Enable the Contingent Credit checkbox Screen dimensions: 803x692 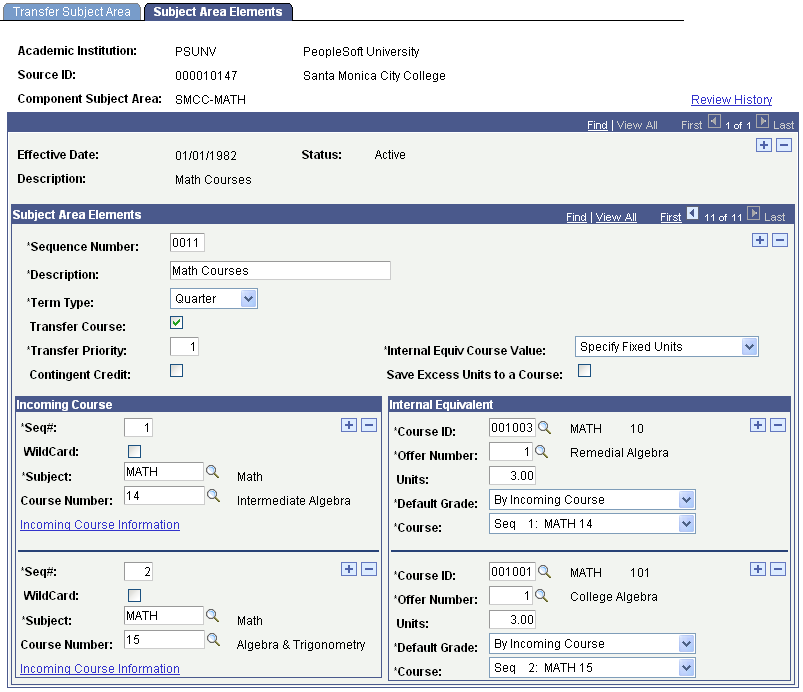(x=176, y=371)
